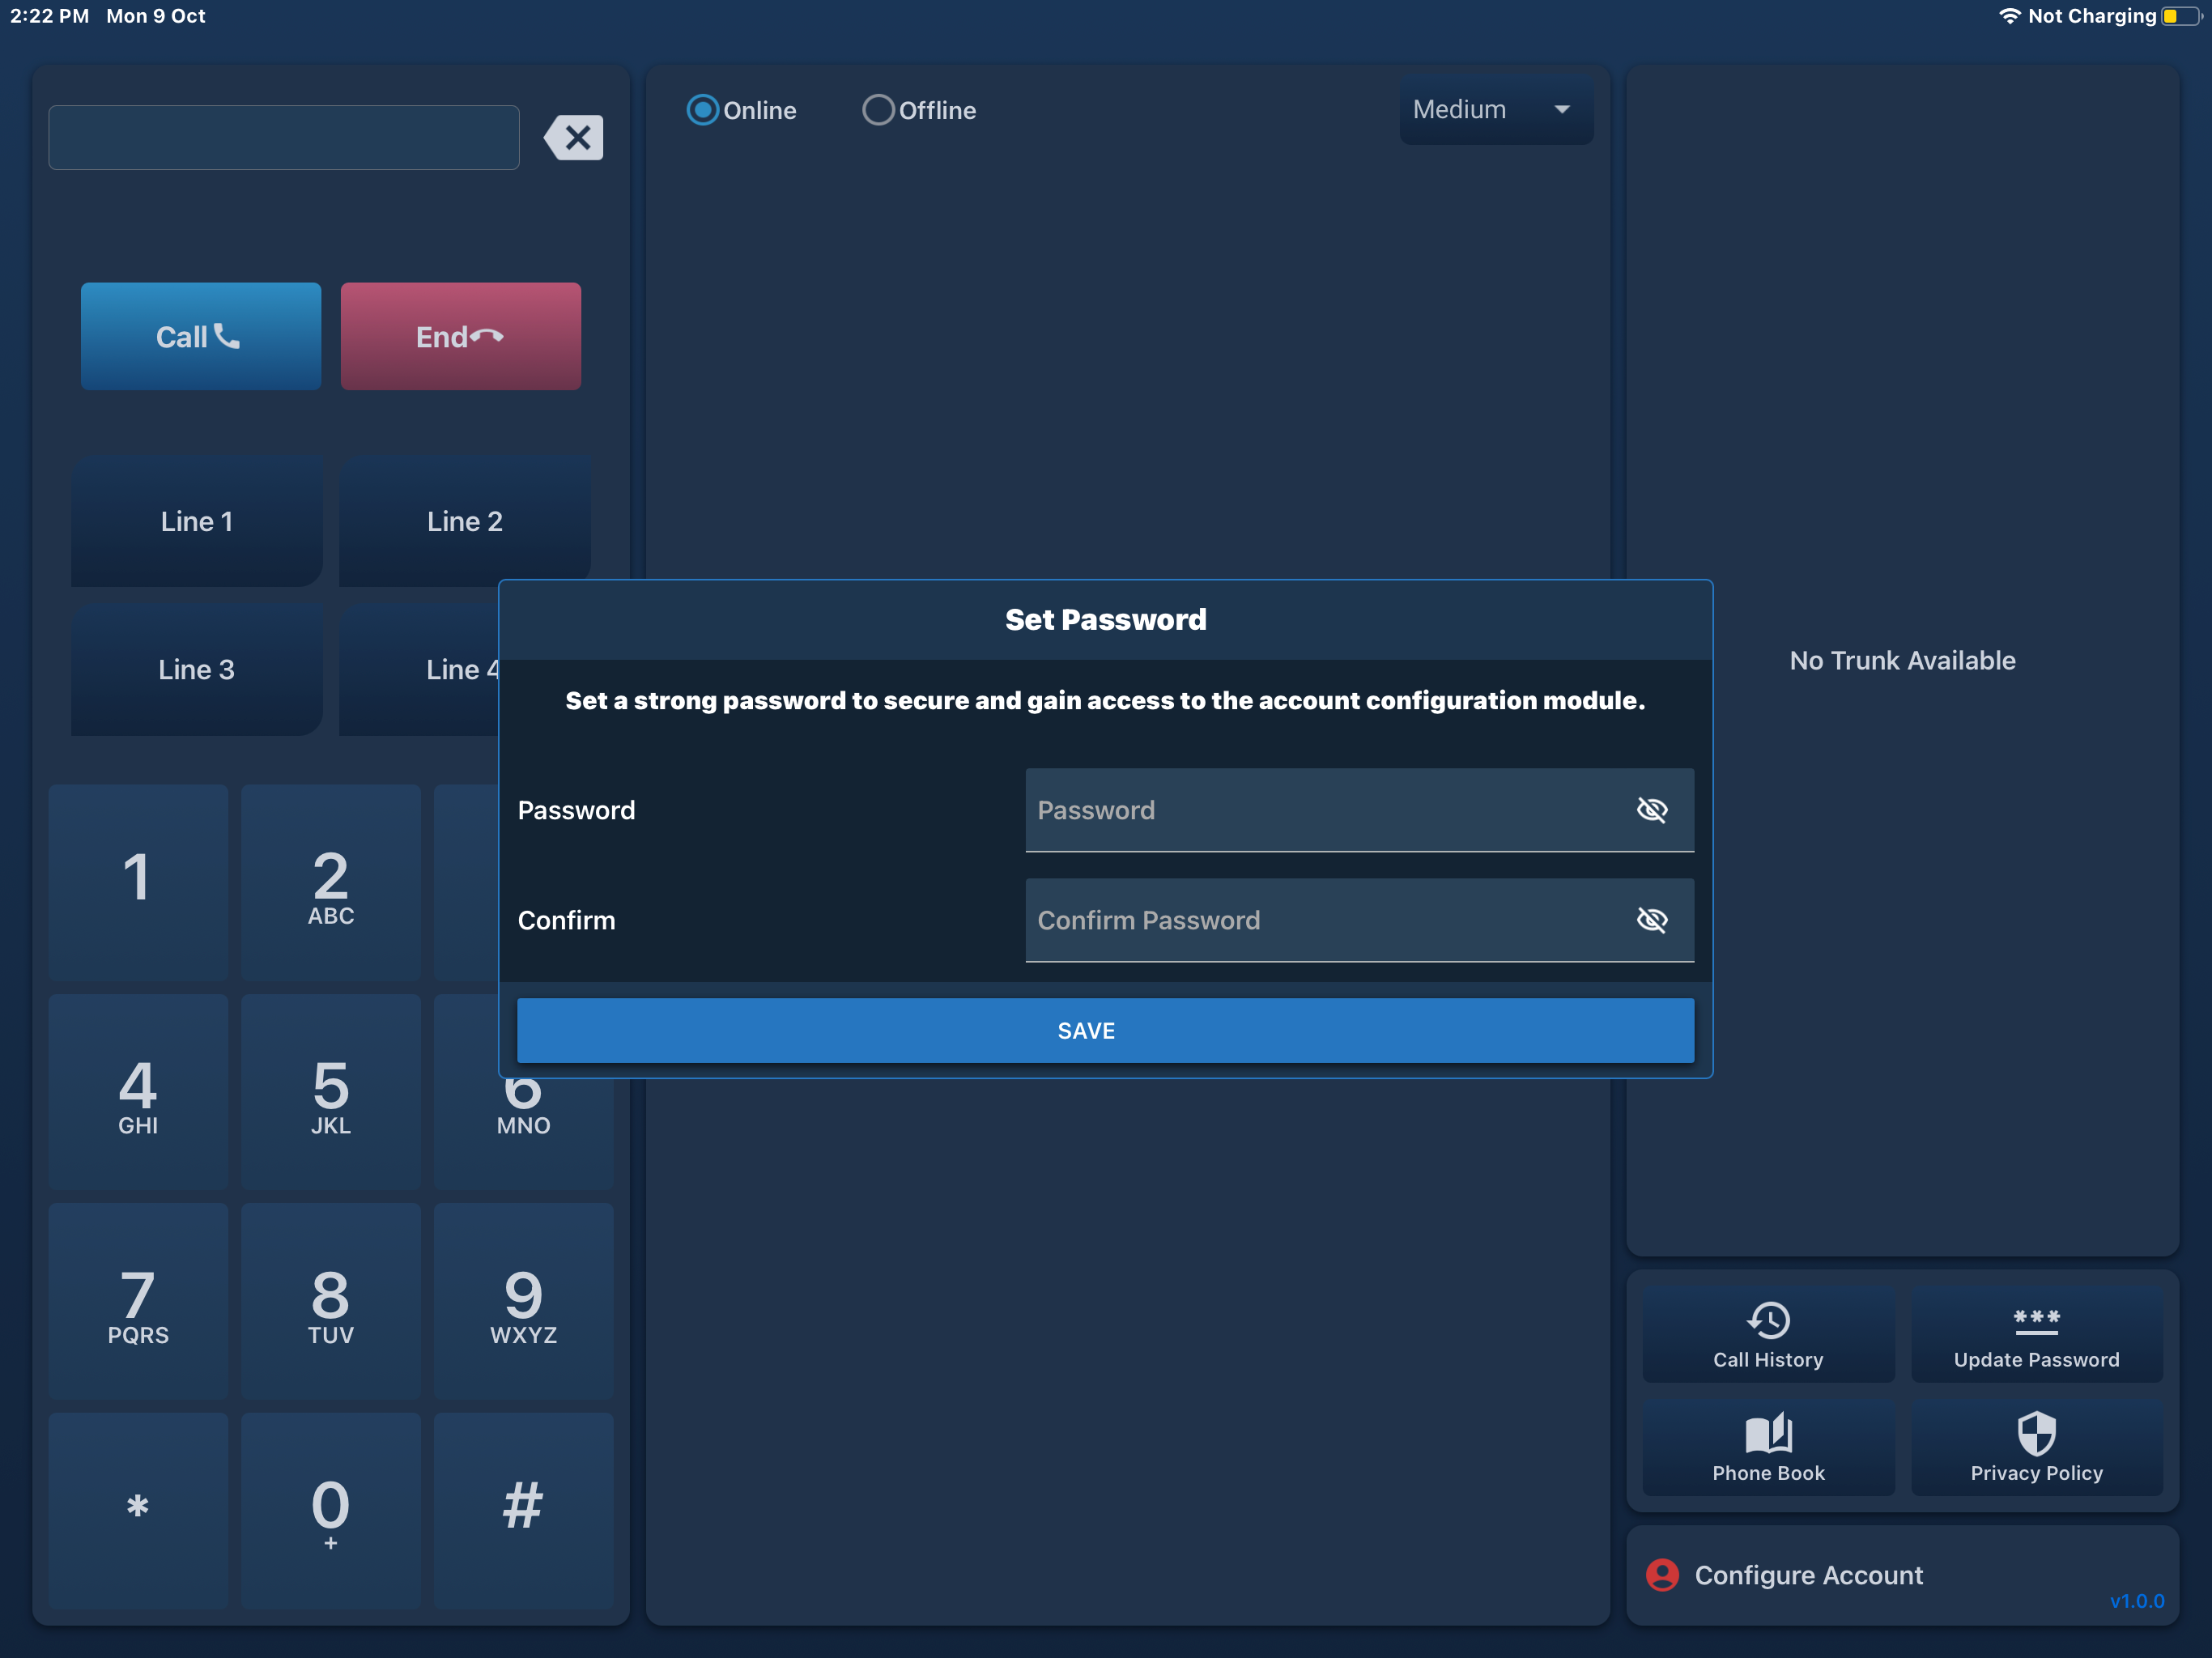This screenshot has height=1658, width=2212.
Task: Show the Confirm Password text
Action: [1651, 920]
